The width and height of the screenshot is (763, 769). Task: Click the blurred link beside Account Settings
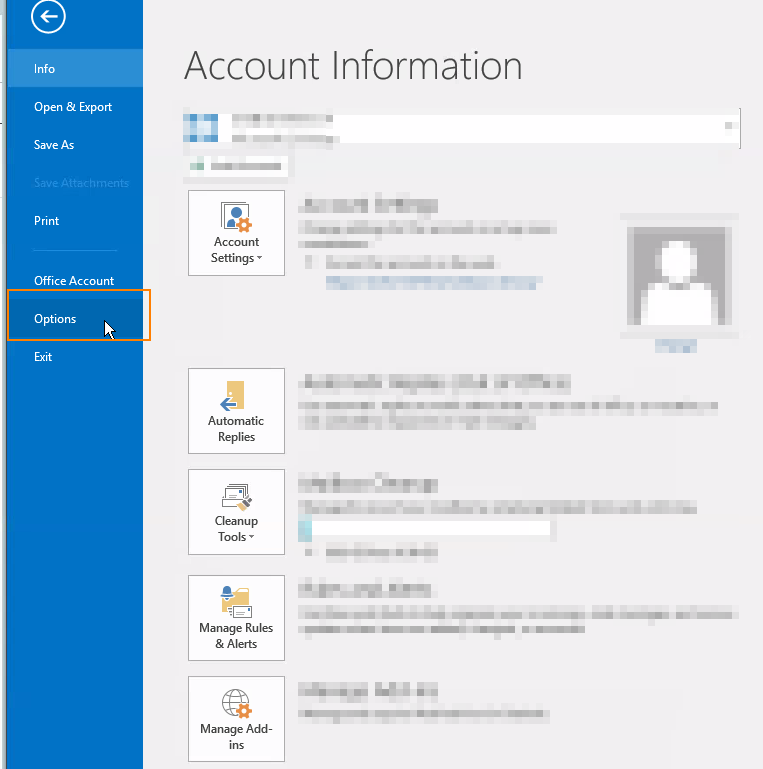tap(433, 282)
